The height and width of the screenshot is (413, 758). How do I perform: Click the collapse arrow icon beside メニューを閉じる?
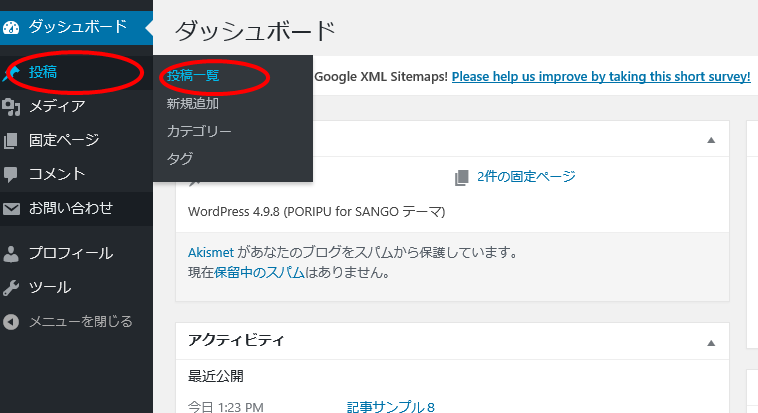click(11, 322)
